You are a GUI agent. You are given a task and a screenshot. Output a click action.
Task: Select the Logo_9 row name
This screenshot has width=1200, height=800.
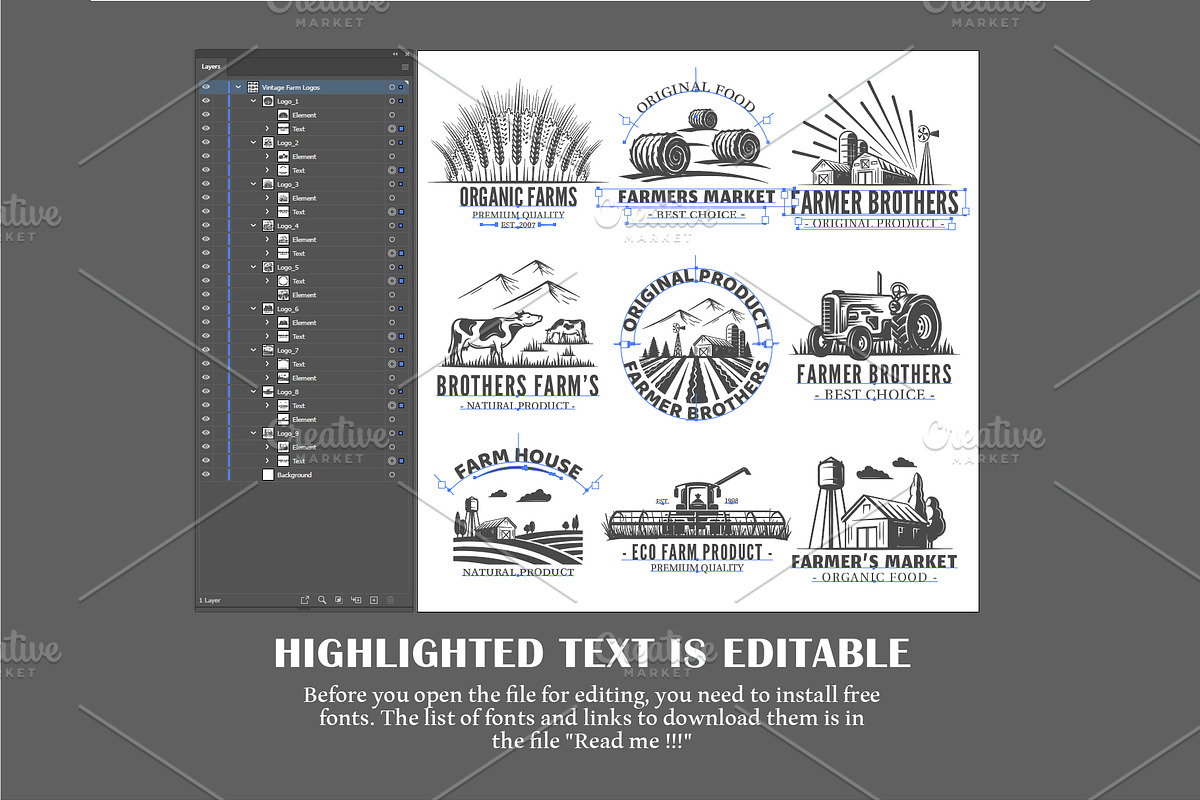[288, 434]
